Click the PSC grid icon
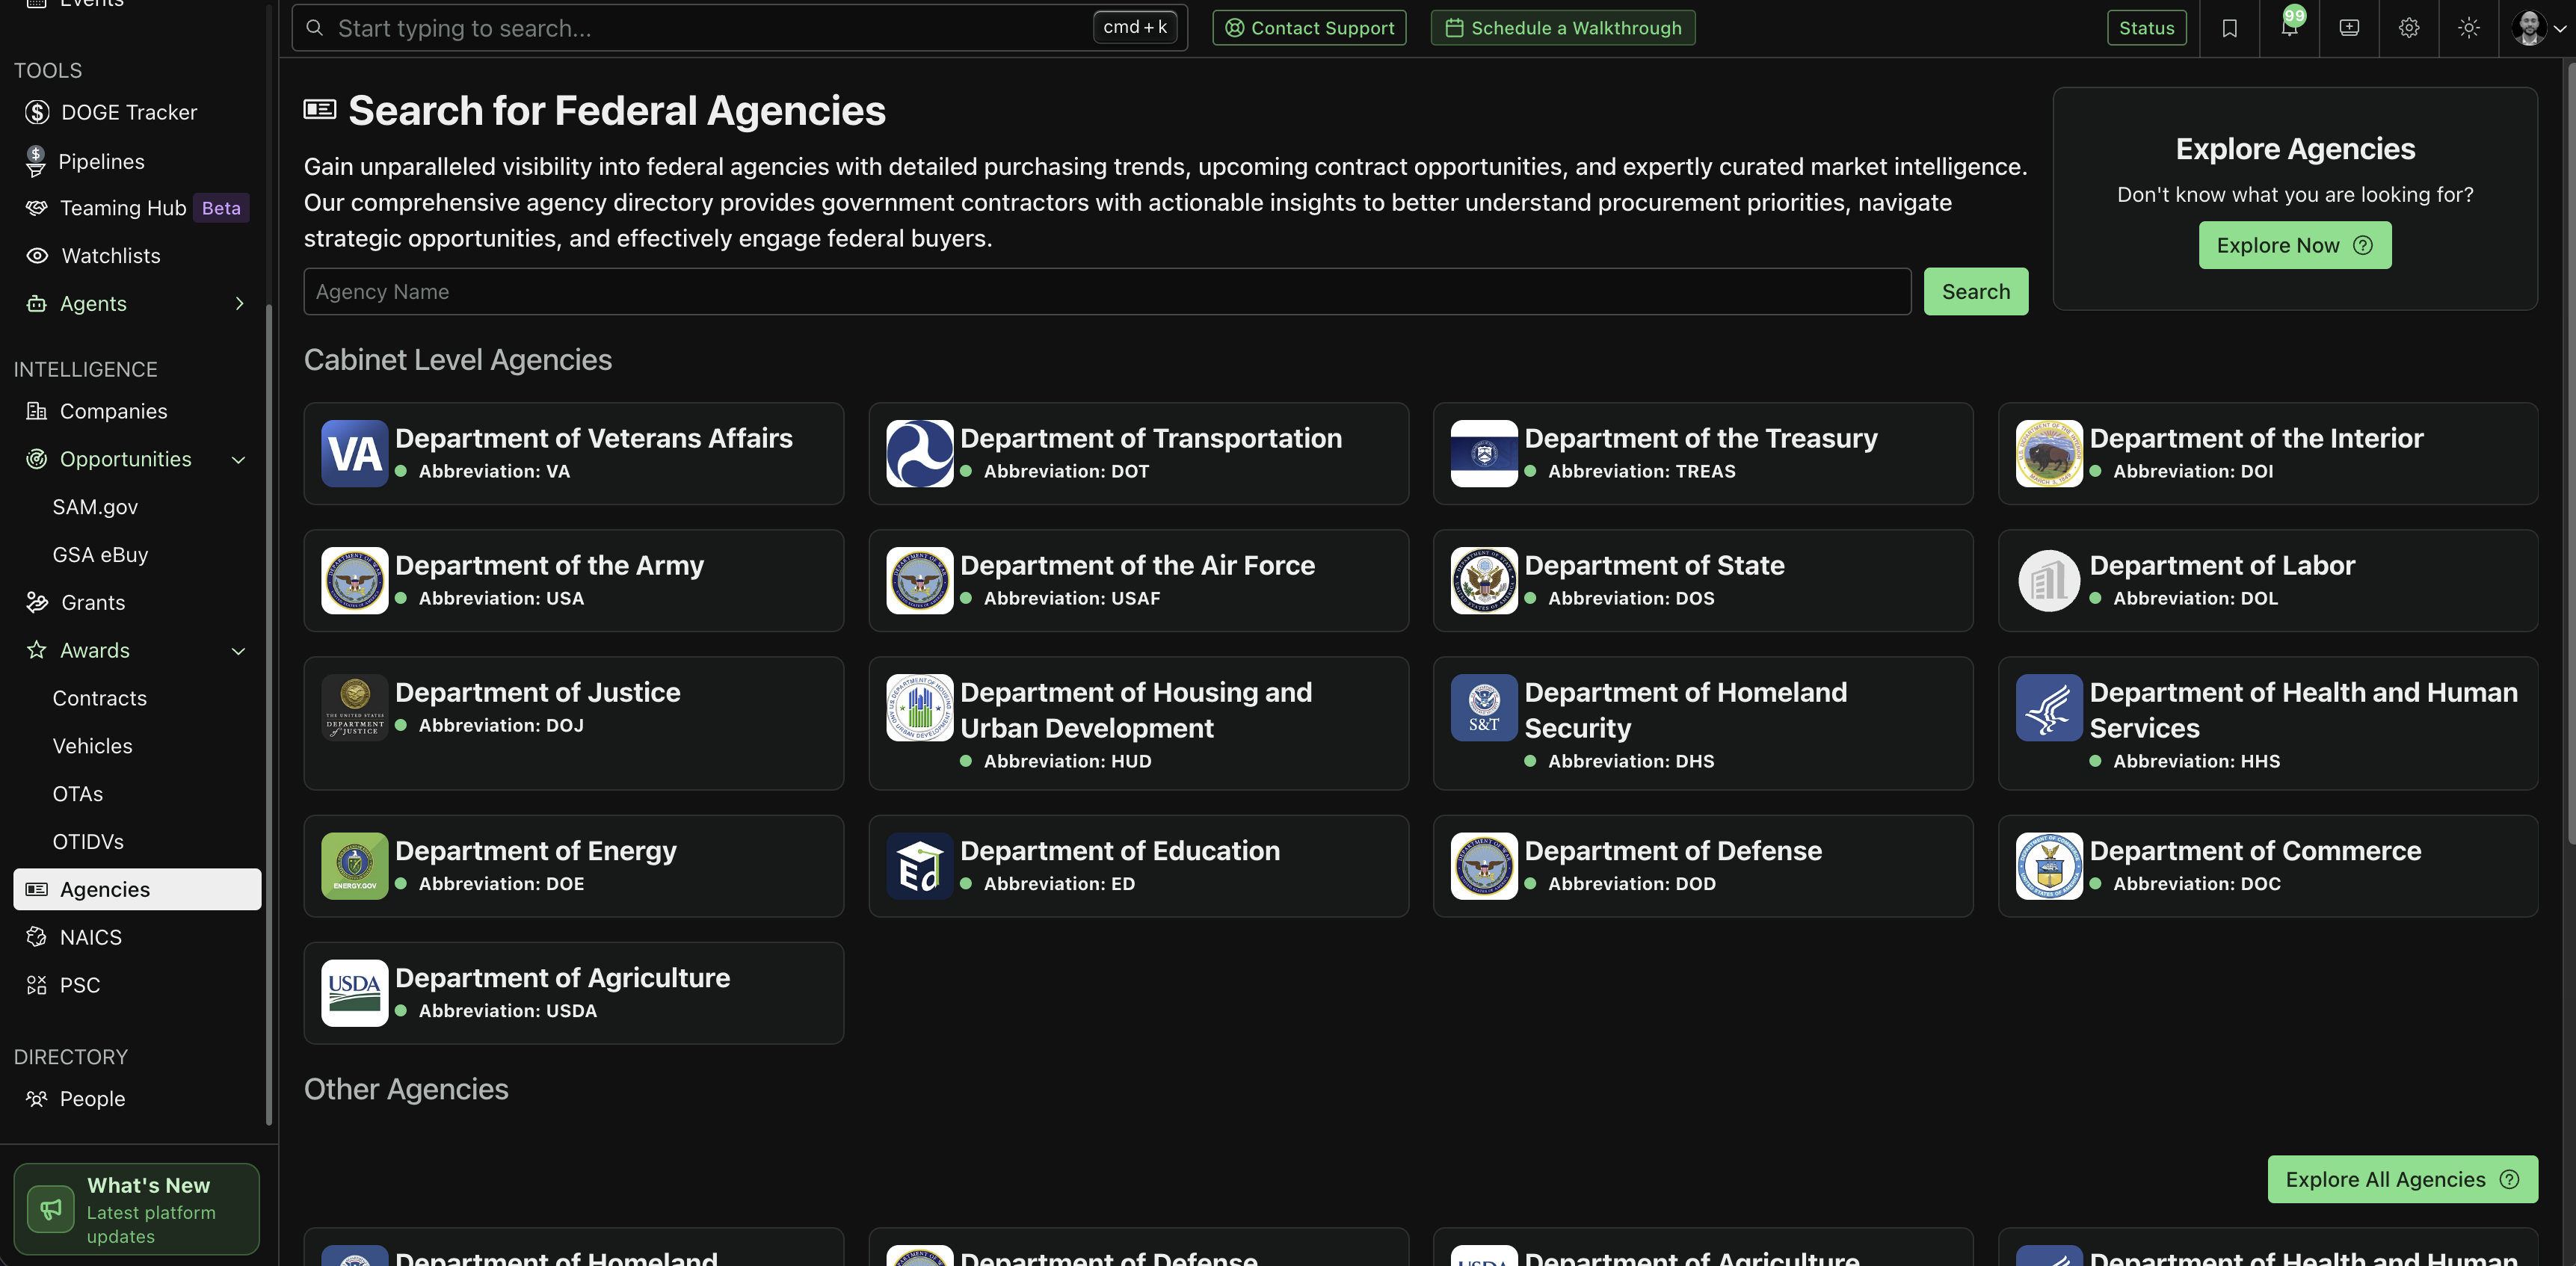 click(37, 985)
